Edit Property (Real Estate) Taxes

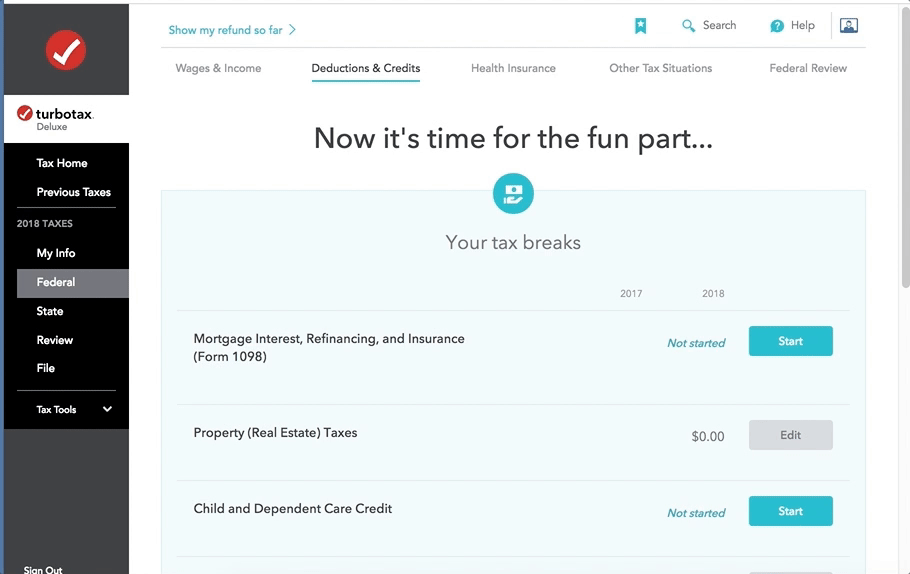(x=790, y=435)
